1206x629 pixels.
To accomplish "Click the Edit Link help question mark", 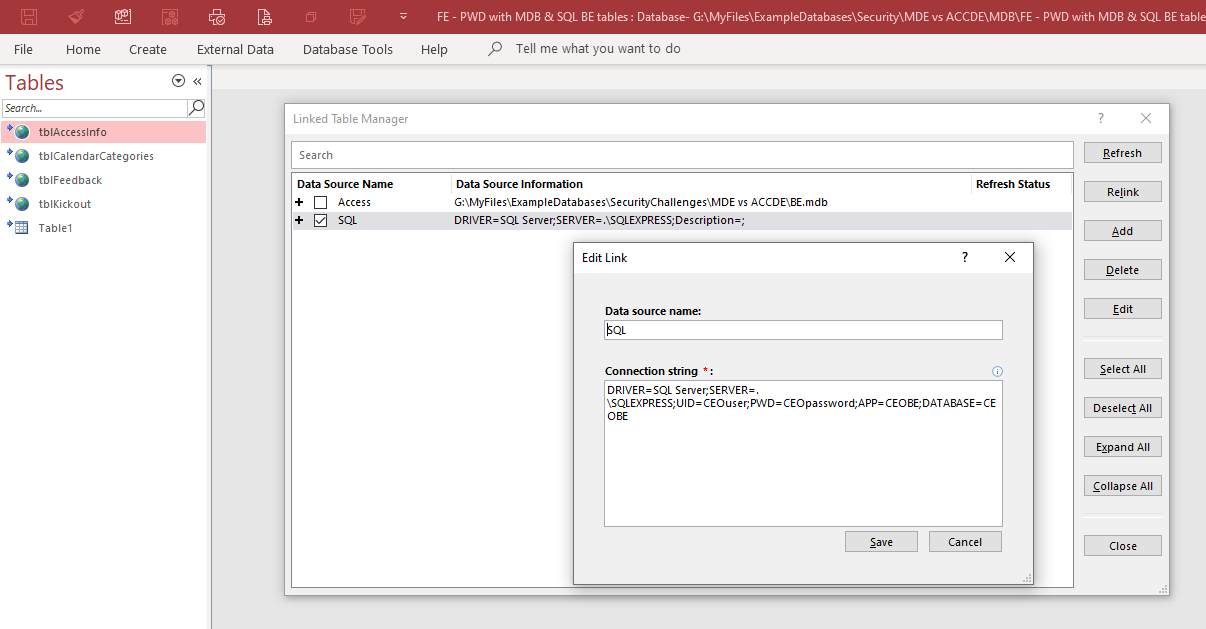I will 965,257.
